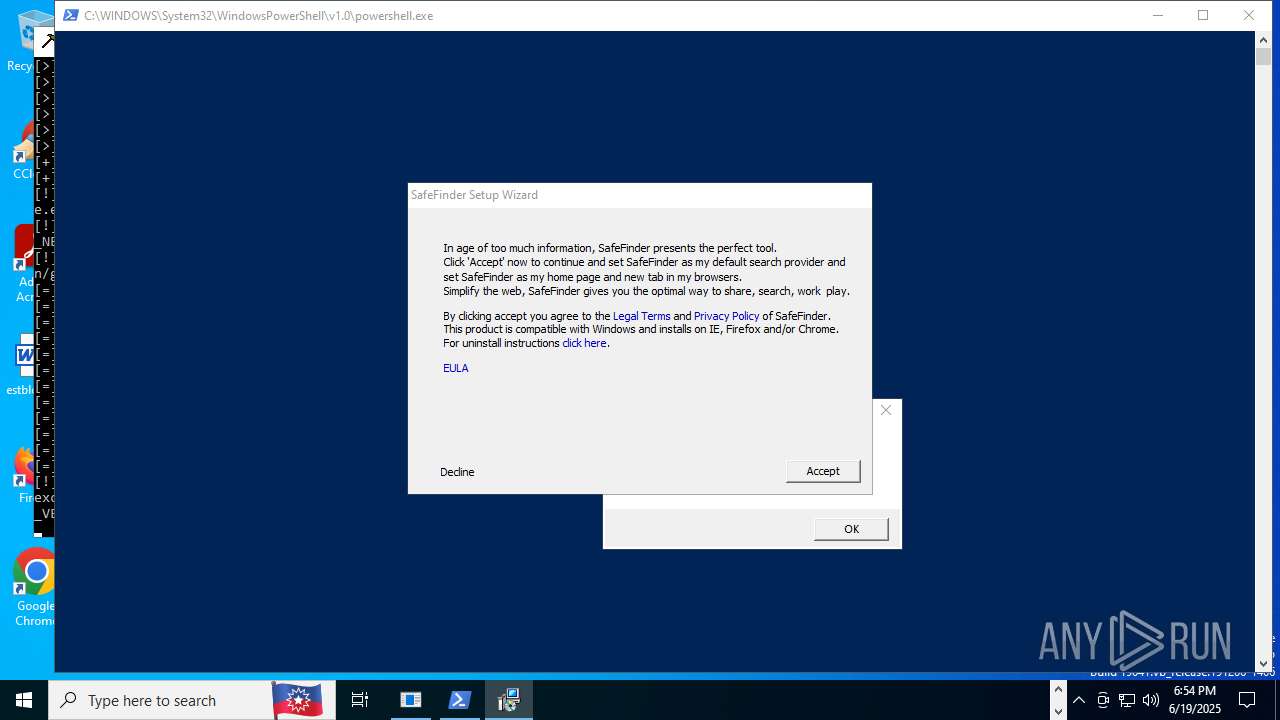Open the tray icon left of the network icon
The width and height of the screenshot is (1280, 720).
click(1103, 700)
